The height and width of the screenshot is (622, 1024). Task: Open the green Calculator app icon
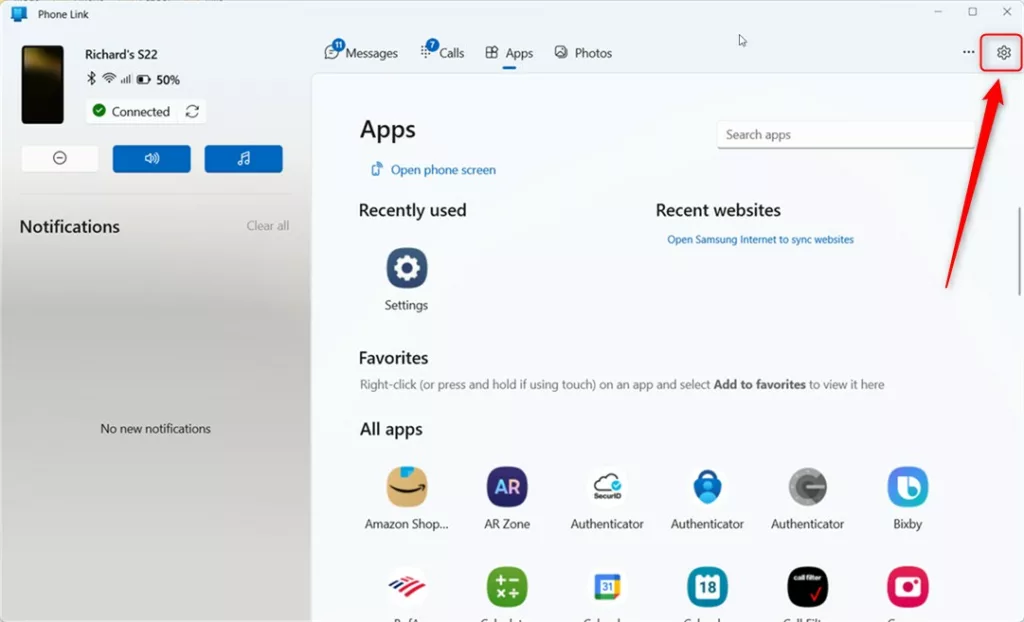pos(507,587)
